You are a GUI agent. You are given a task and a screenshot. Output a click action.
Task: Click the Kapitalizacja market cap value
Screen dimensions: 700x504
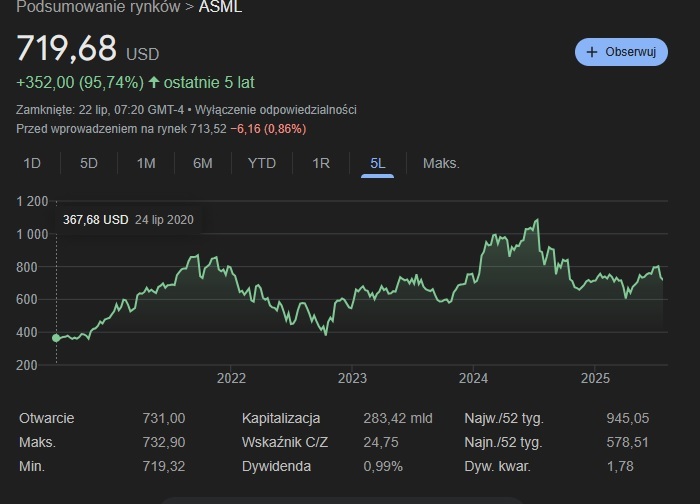398,418
